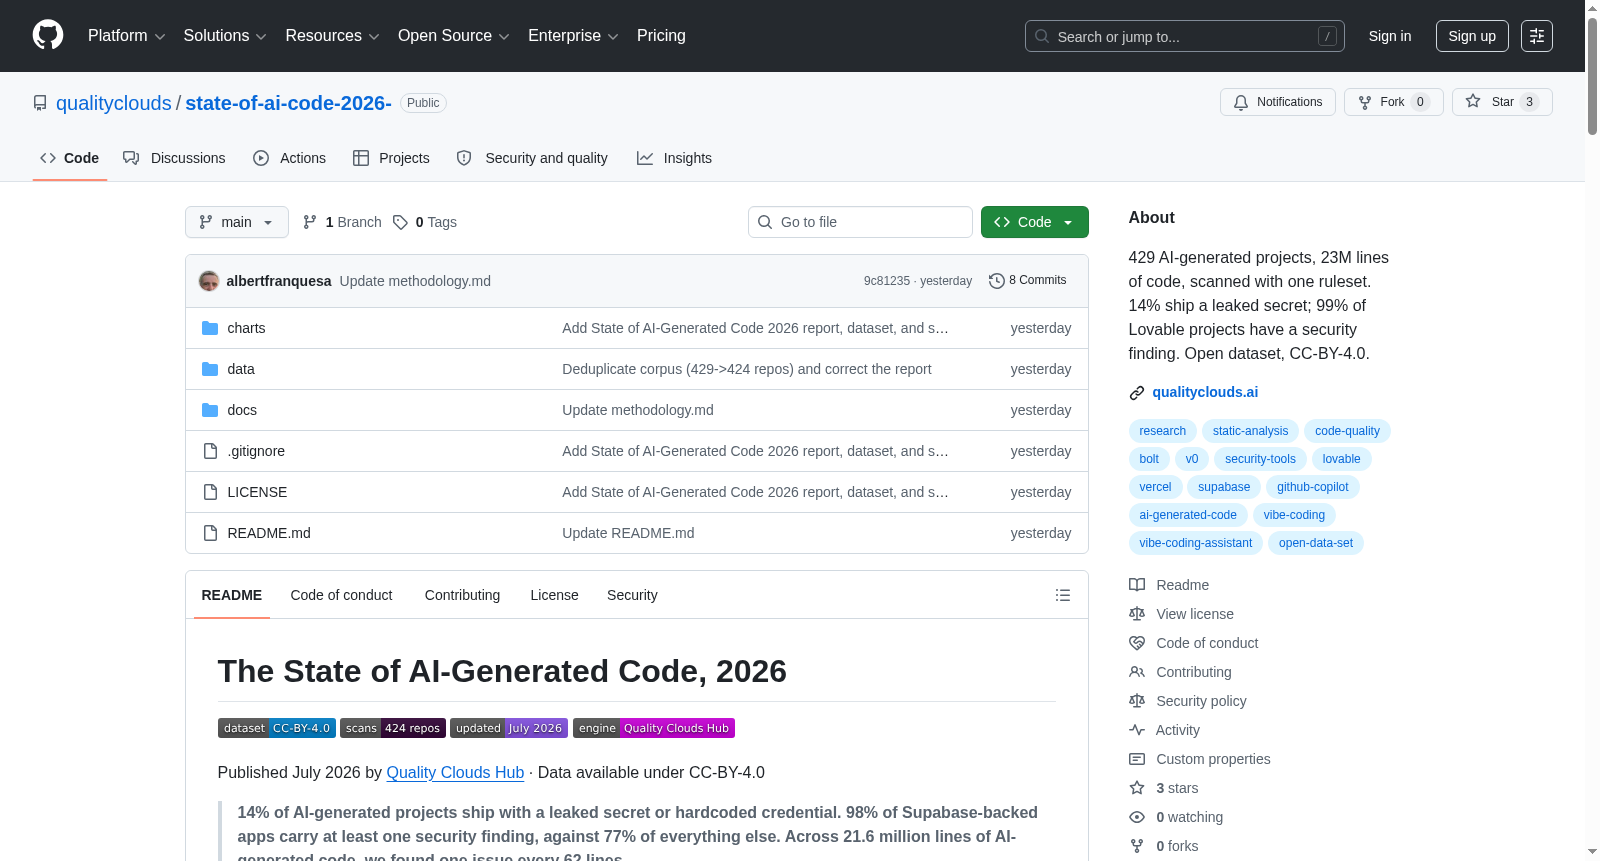Expand the Solutions menu

pyautogui.click(x=225, y=35)
